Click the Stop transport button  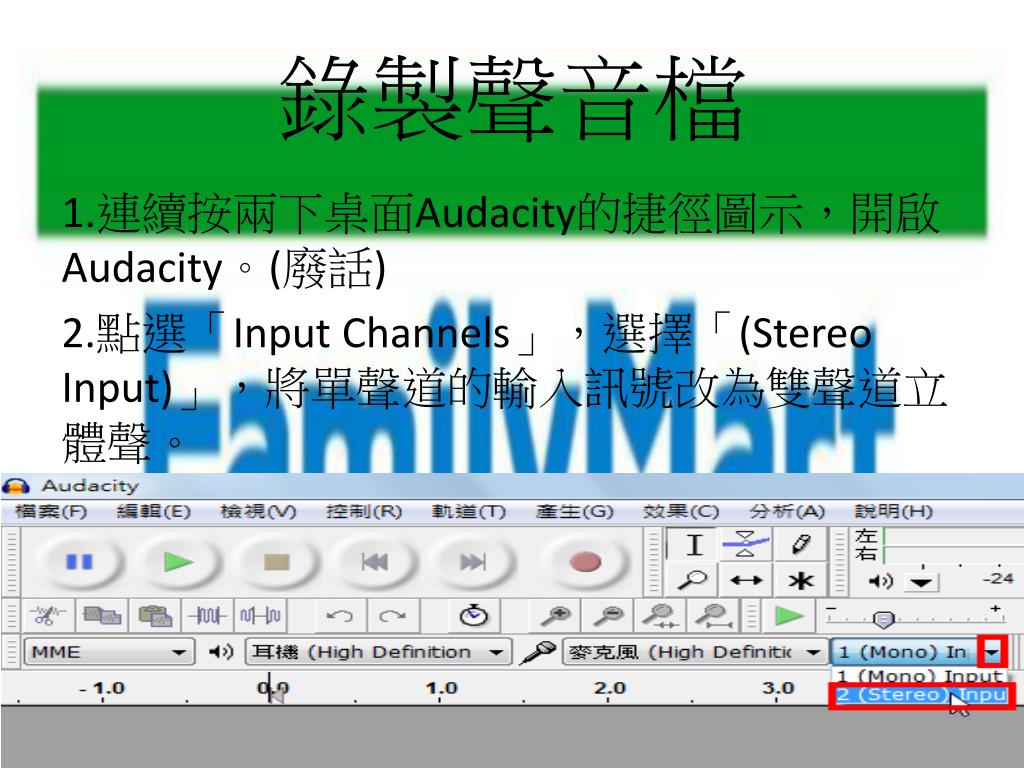coord(276,562)
